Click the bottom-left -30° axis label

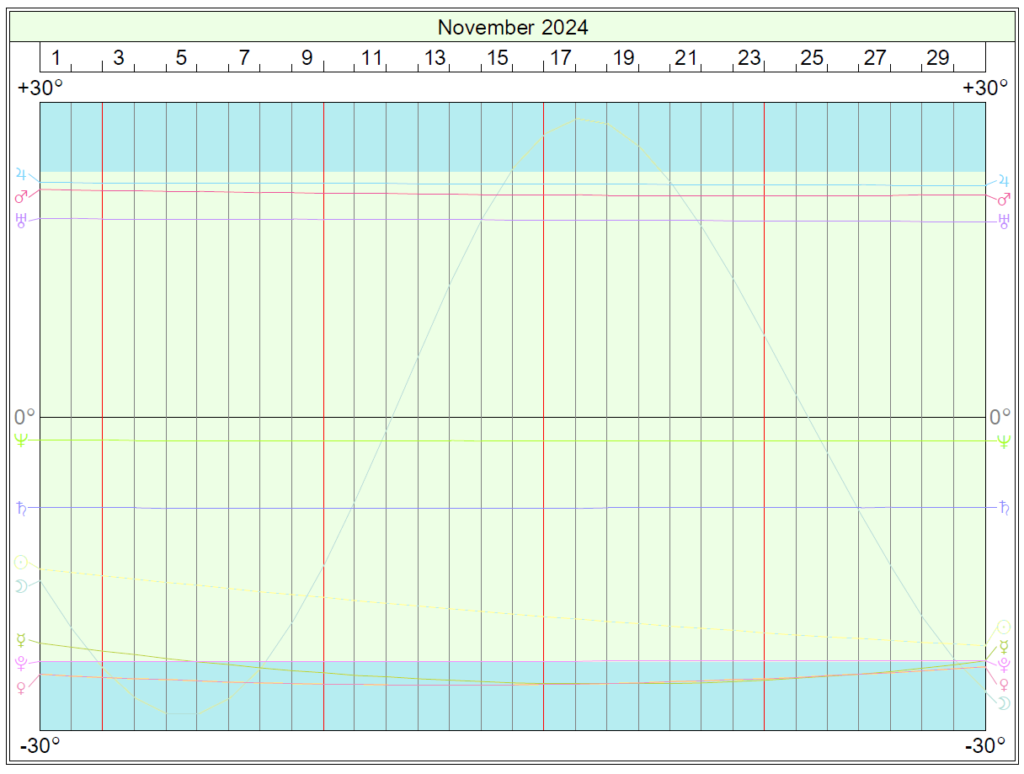(x=40, y=746)
